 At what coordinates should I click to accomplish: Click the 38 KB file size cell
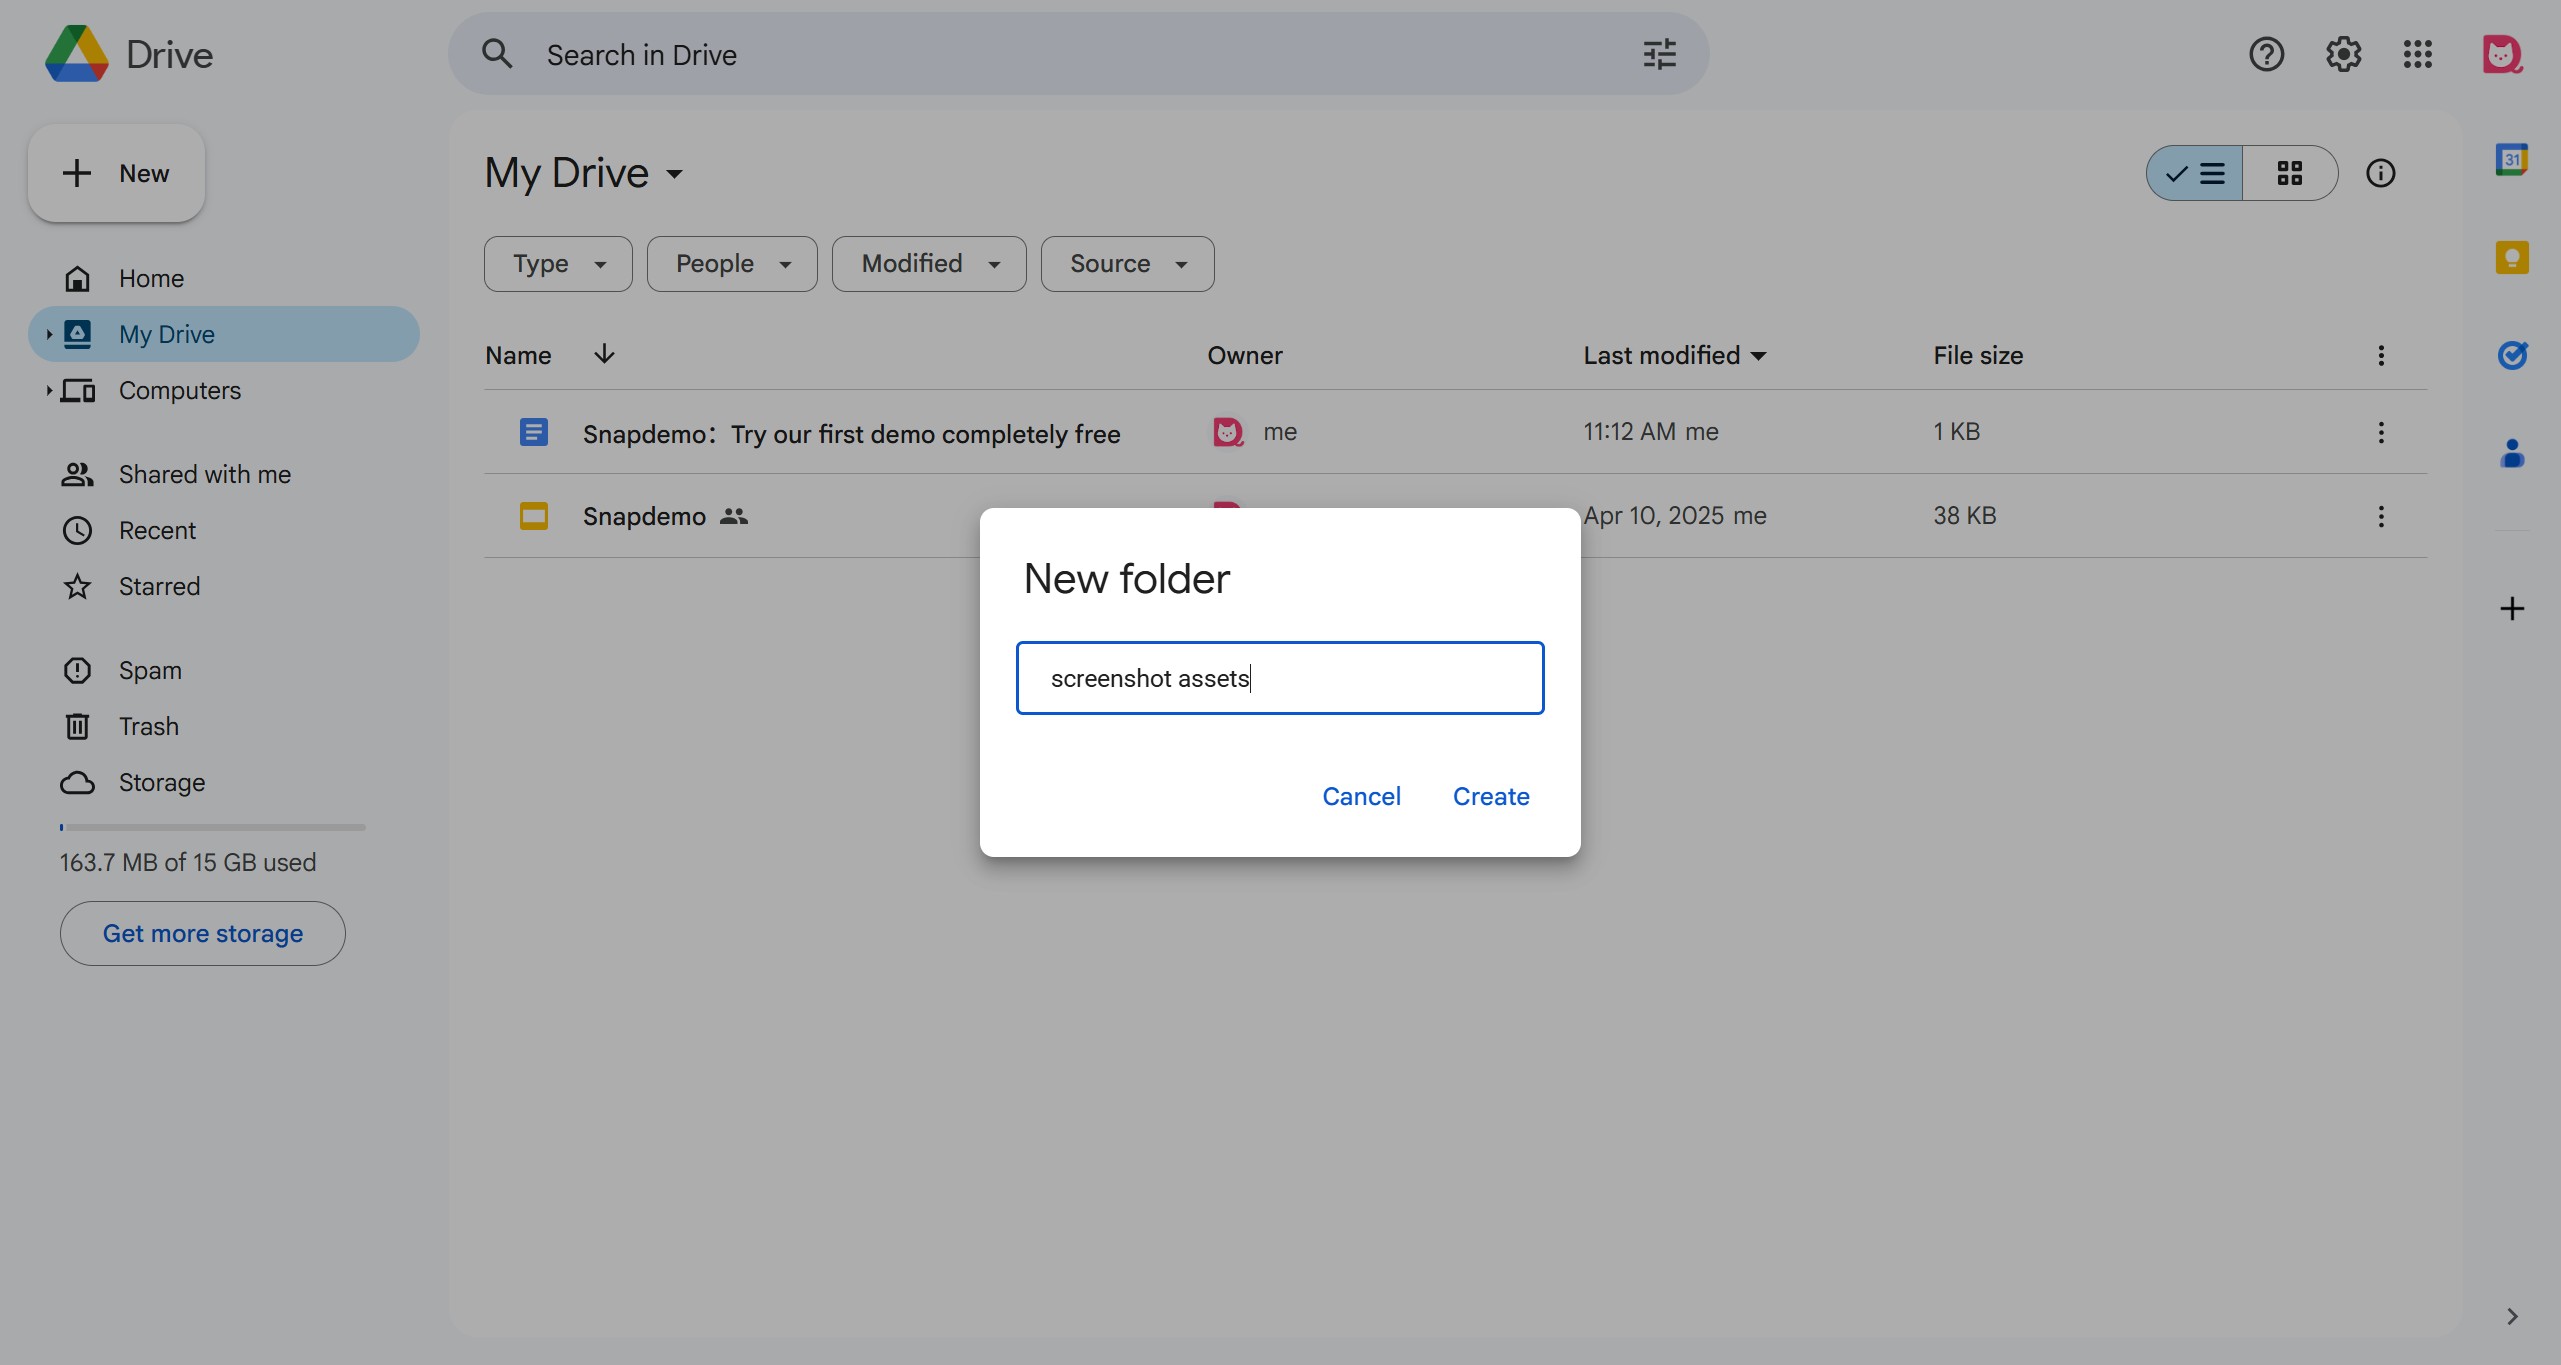[x=1964, y=516]
